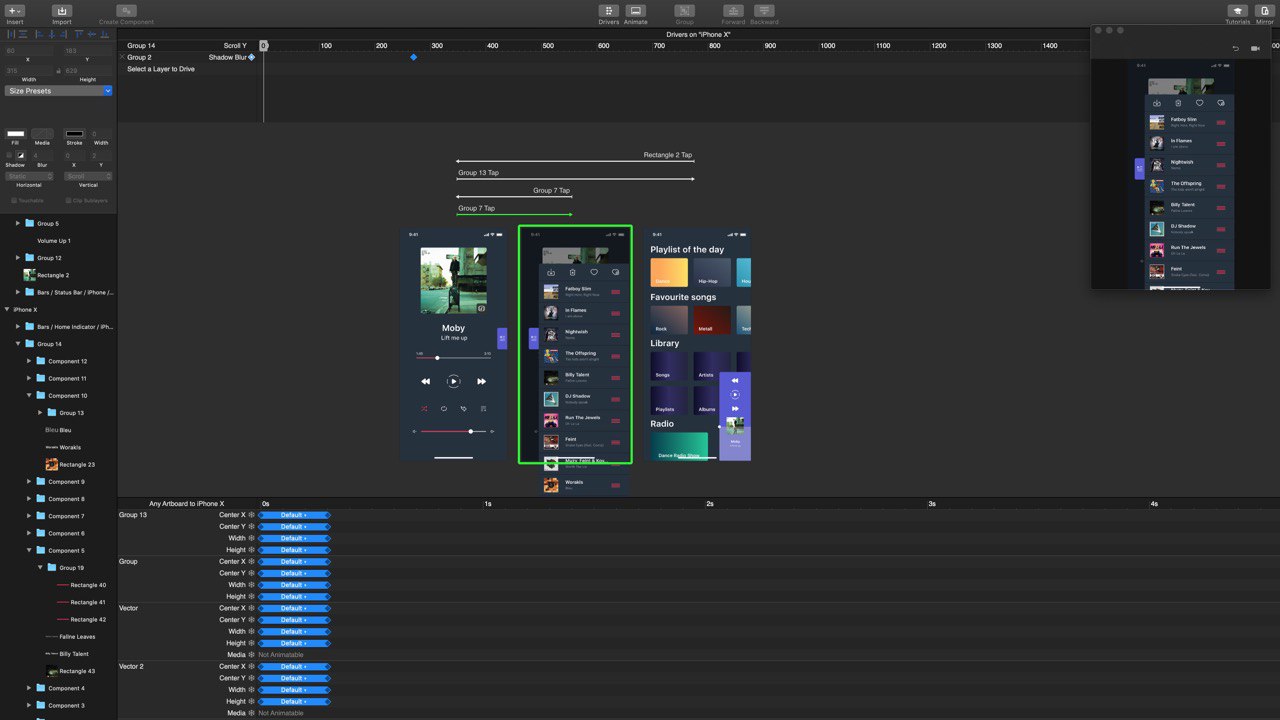Select the Group 13 Tap transition arrow

click(x=575, y=178)
